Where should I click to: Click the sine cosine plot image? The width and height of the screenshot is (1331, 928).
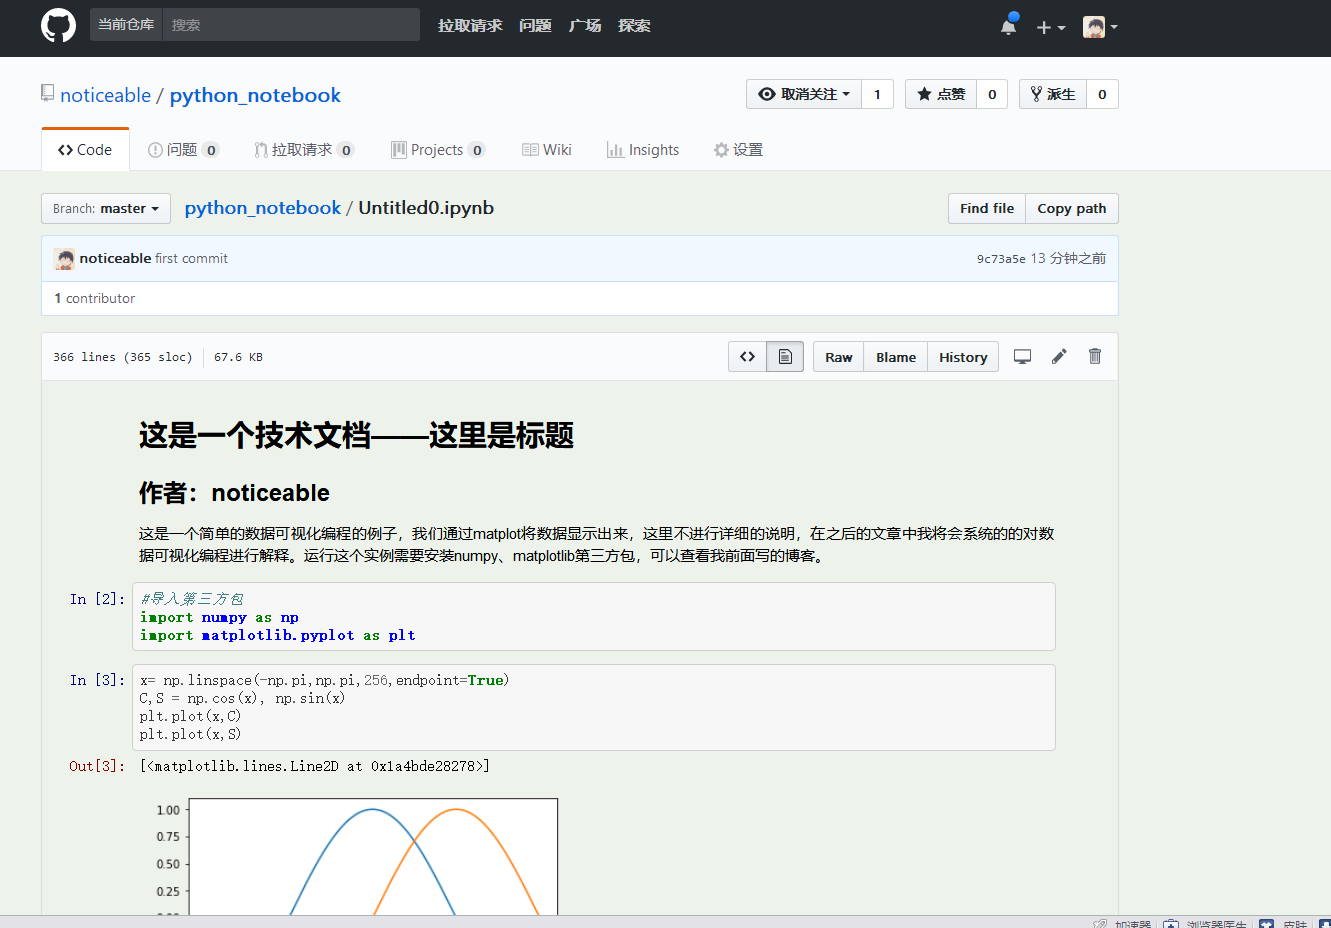point(356,856)
